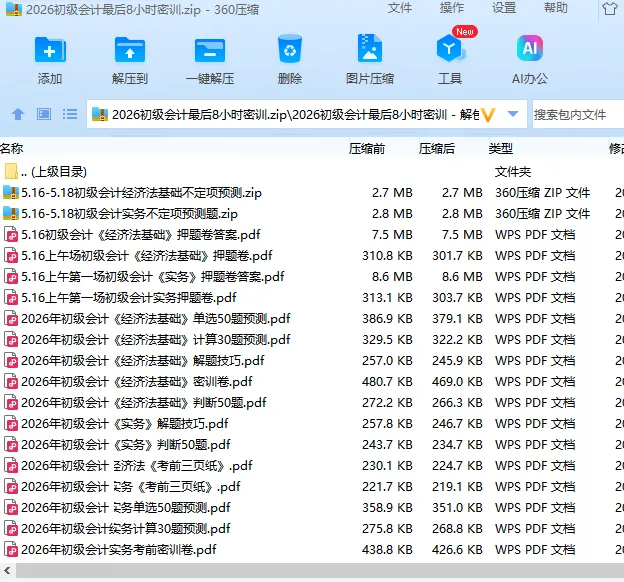Select 2026年初级会计 实务单选50题预测.pdf
624x582 pixels.
312,508
